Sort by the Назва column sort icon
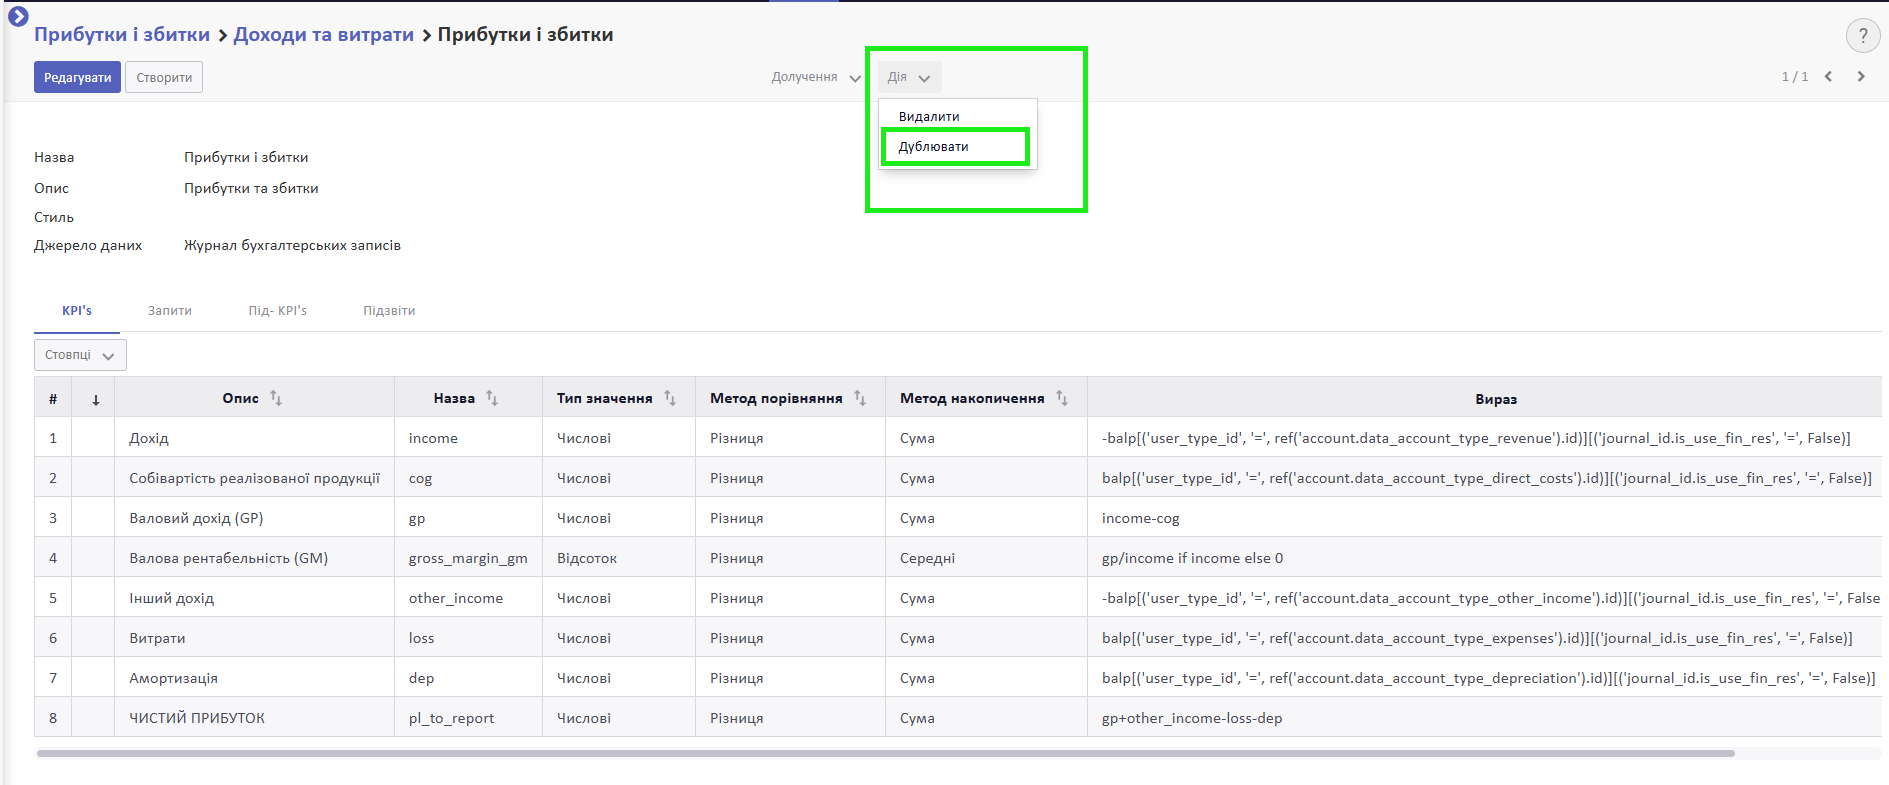 click(492, 398)
